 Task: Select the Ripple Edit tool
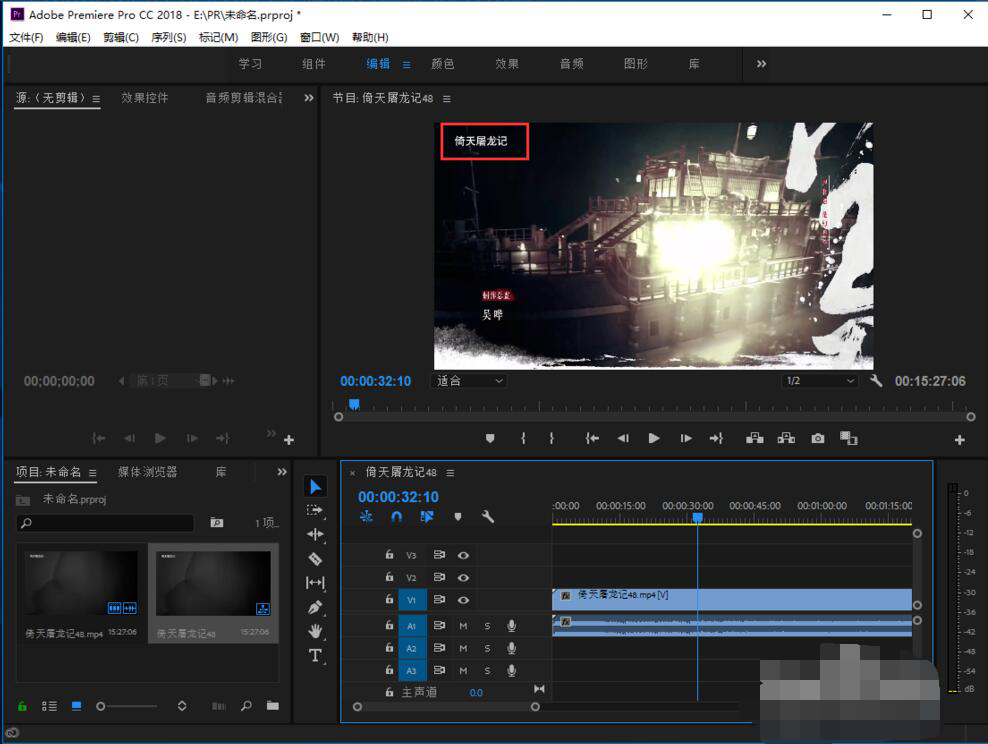pos(315,535)
